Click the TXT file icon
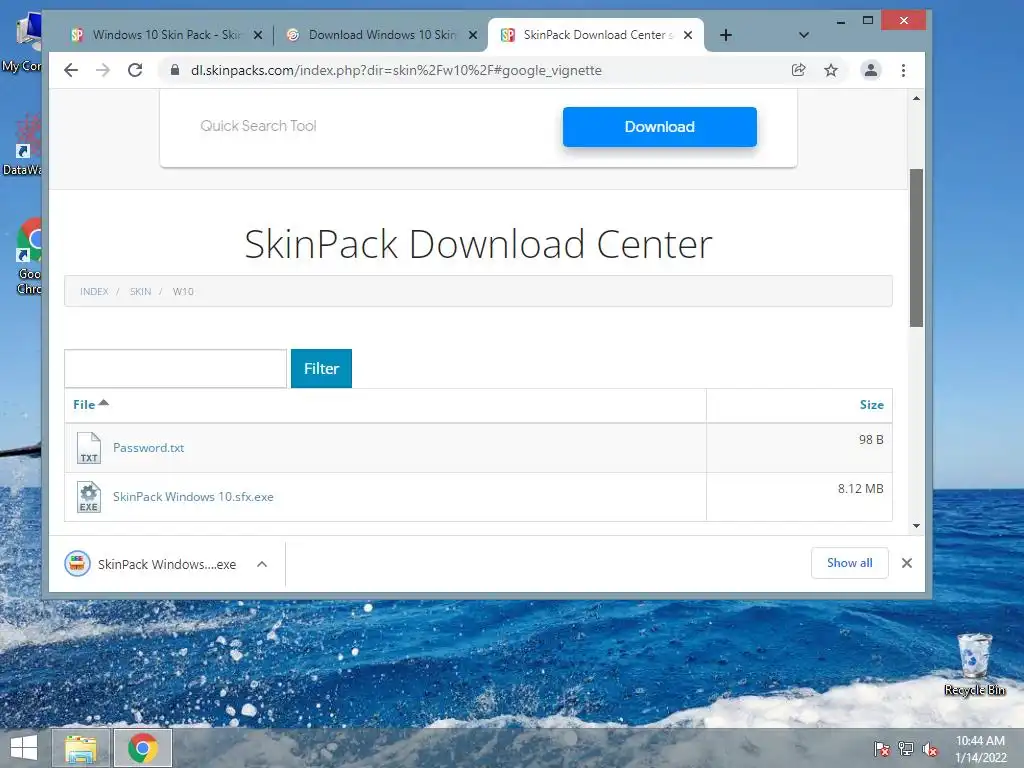 click(x=89, y=448)
